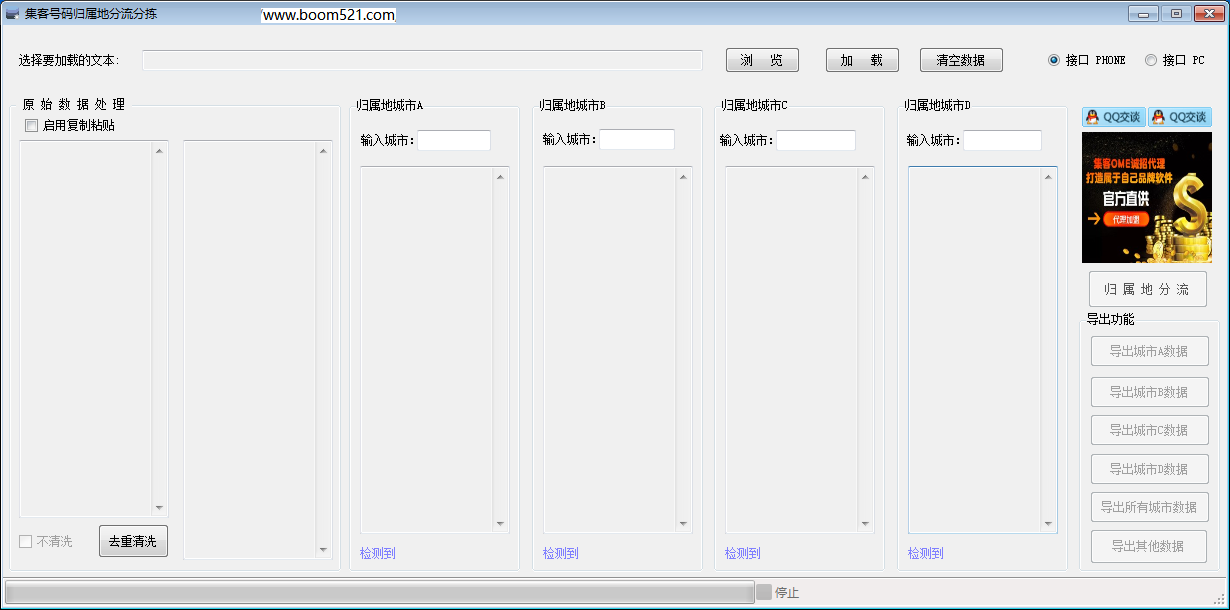The height and width of the screenshot is (610, 1230).
Task: Click the bottom progress bar
Action: [379, 592]
